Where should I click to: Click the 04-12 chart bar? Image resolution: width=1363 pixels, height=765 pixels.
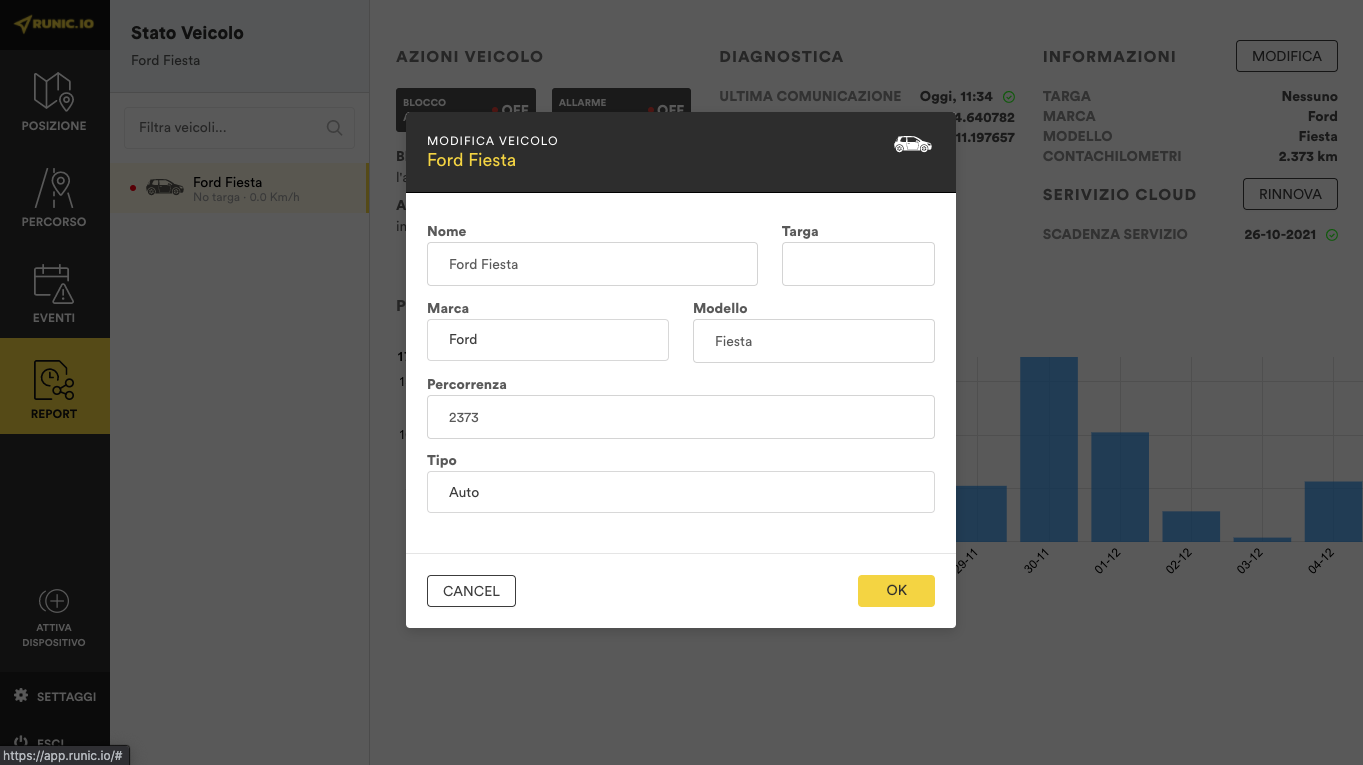[x=1333, y=512]
